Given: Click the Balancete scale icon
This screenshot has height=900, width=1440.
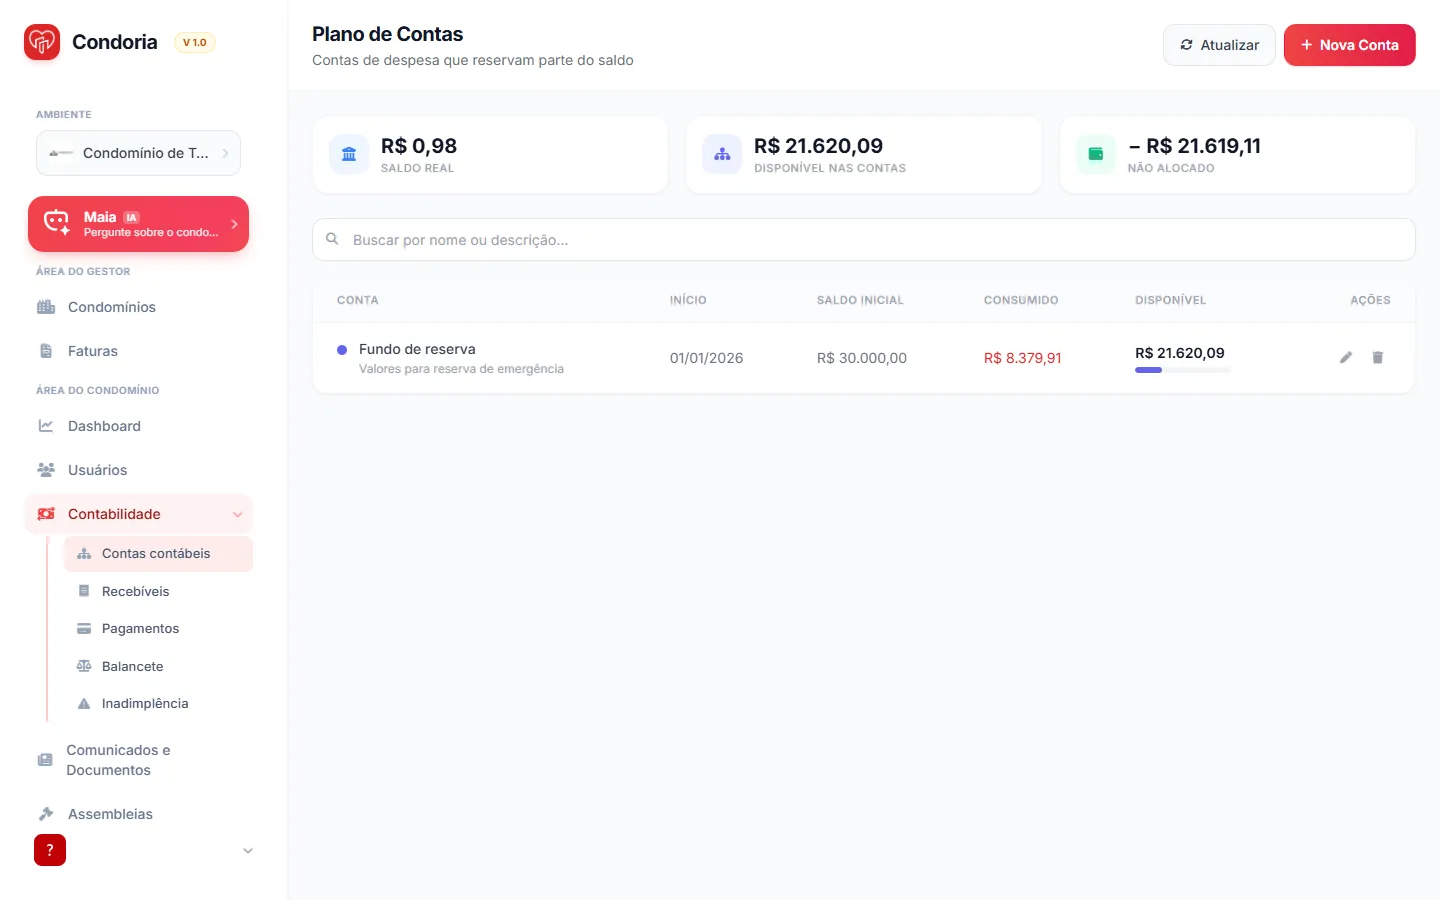Looking at the screenshot, I should click(84, 666).
